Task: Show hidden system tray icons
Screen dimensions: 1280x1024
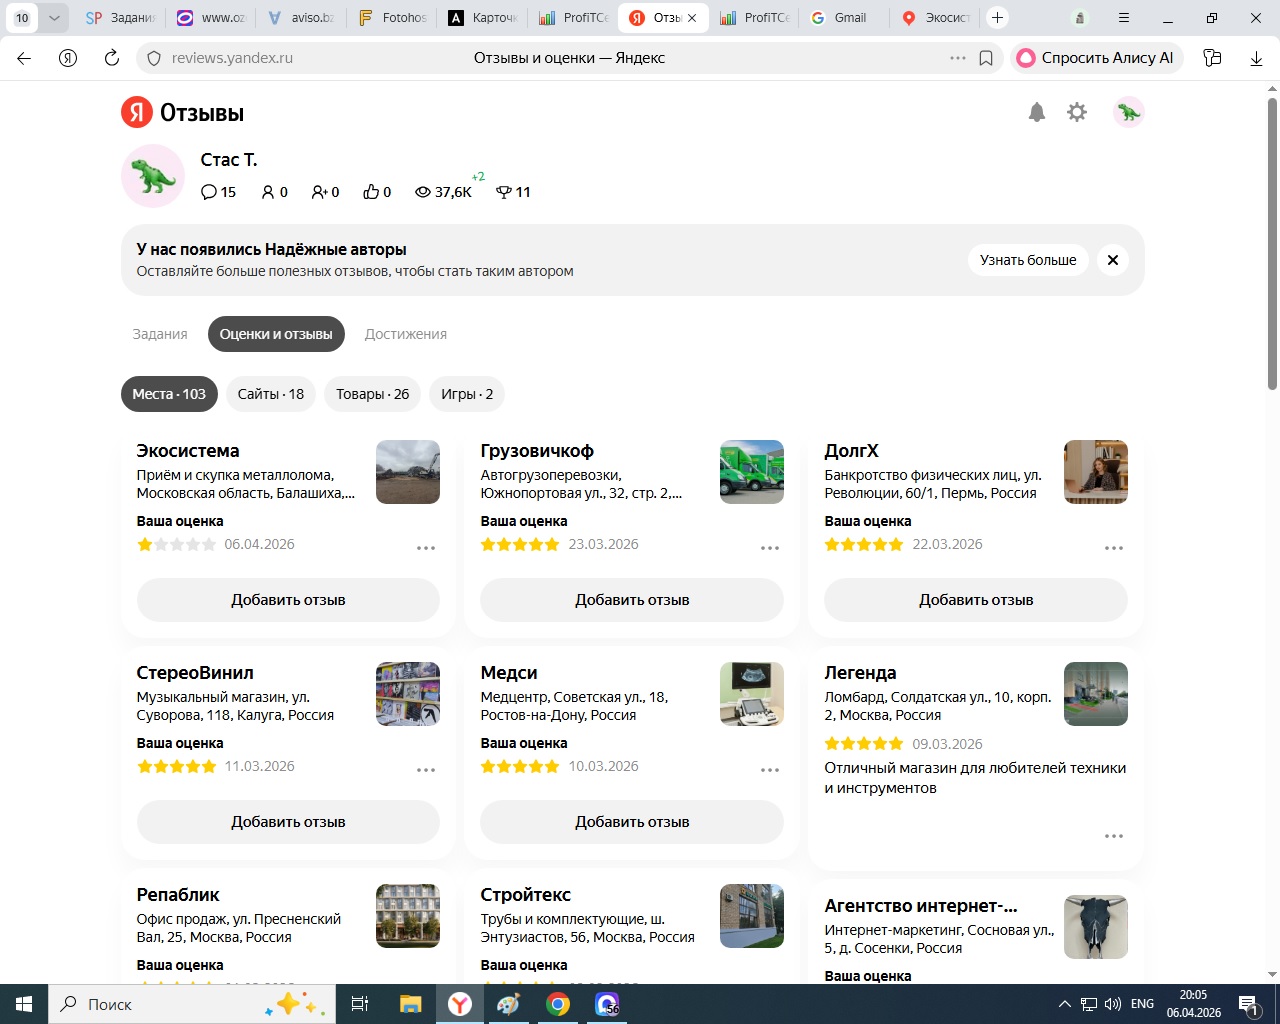Action: (x=1064, y=1004)
